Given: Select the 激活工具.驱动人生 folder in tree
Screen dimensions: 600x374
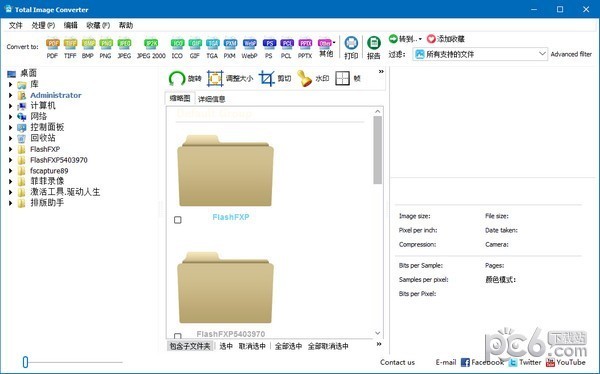Looking at the screenshot, I should tap(65, 192).
